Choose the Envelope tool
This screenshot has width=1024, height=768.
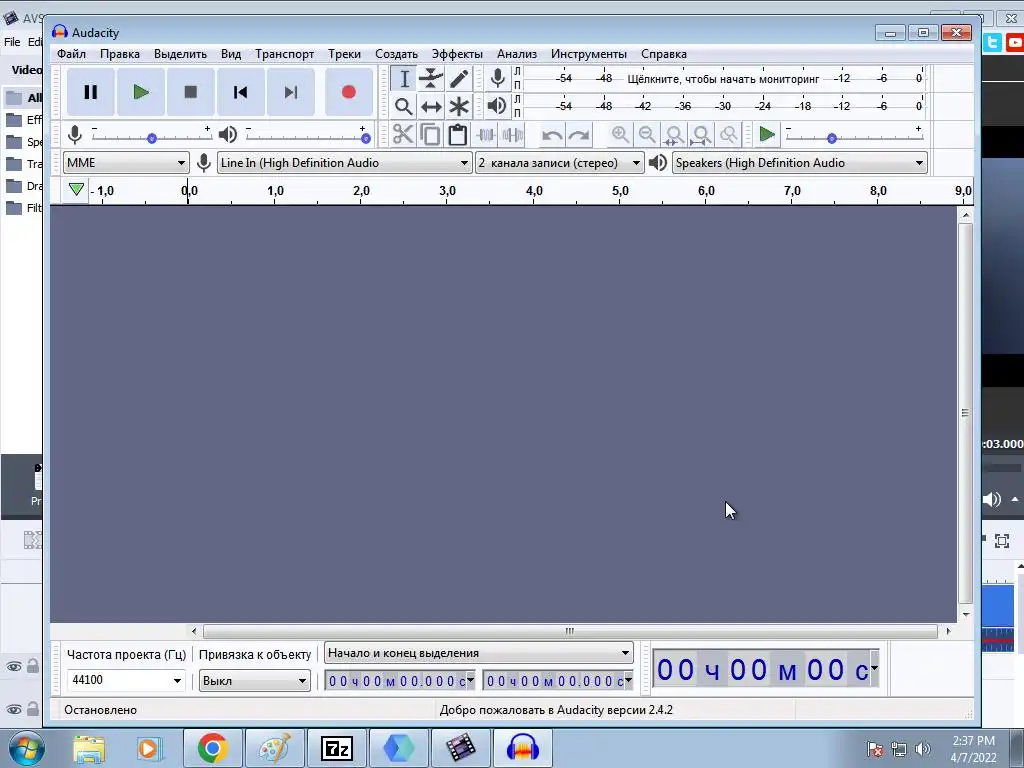pyautogui.click(x=431, y=79)
